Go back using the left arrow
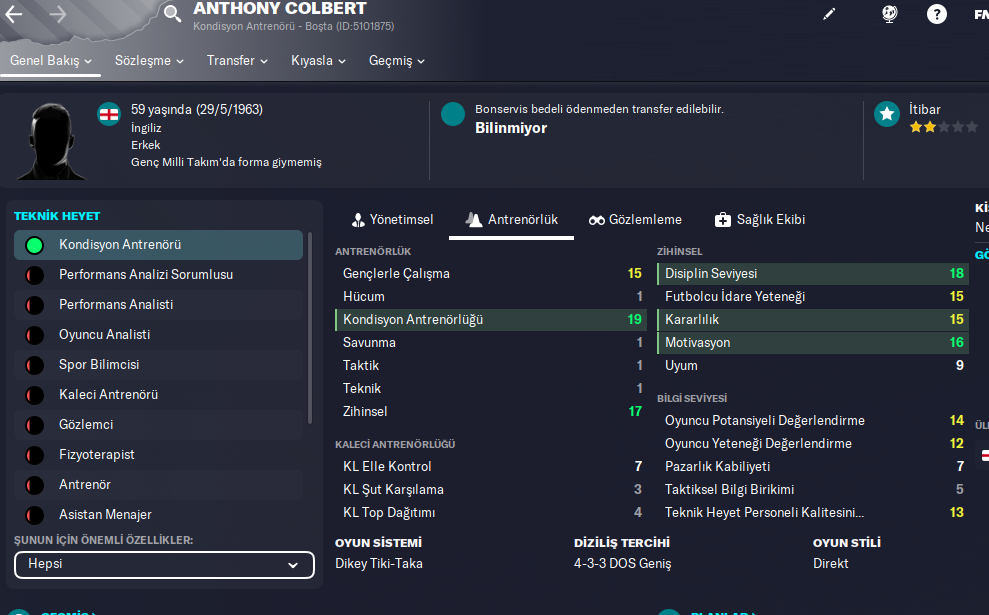This screenshot has width=989, height=615. point(14,14)
